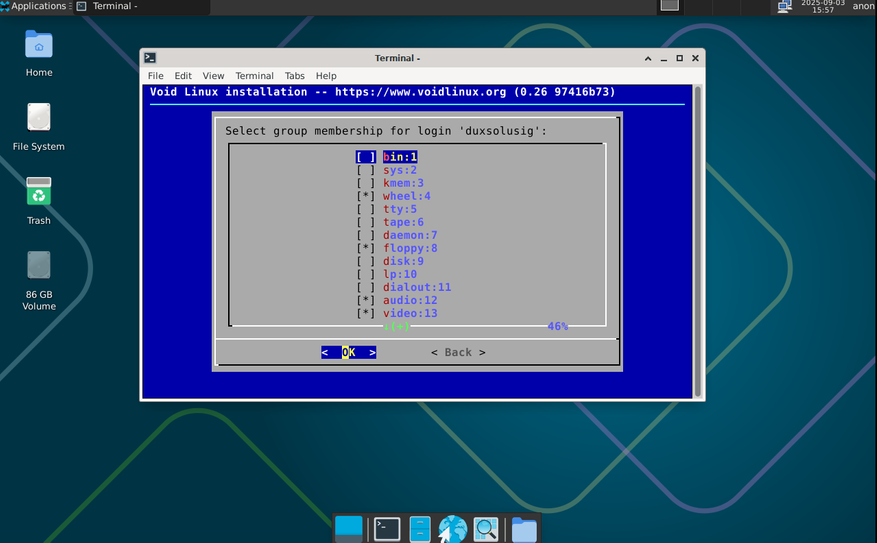
Task: Open Application Finder magnifier icon
Action: pyautogui.click(x=485, y=528)
